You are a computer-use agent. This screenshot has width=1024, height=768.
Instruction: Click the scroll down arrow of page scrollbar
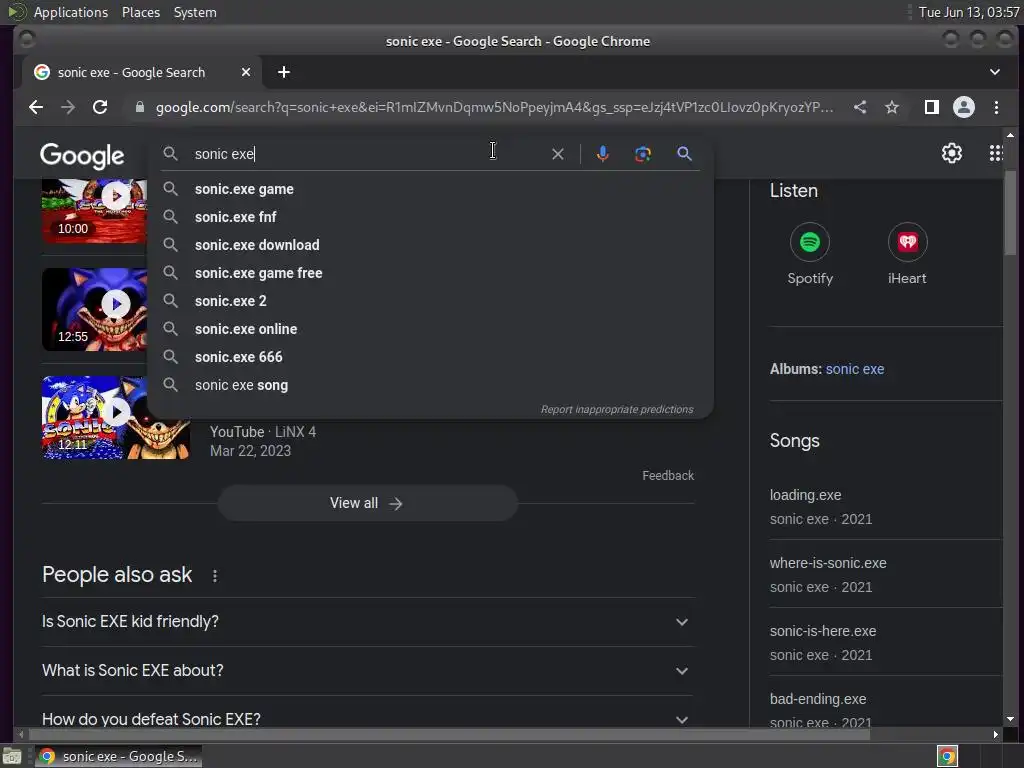[1010, 719]
